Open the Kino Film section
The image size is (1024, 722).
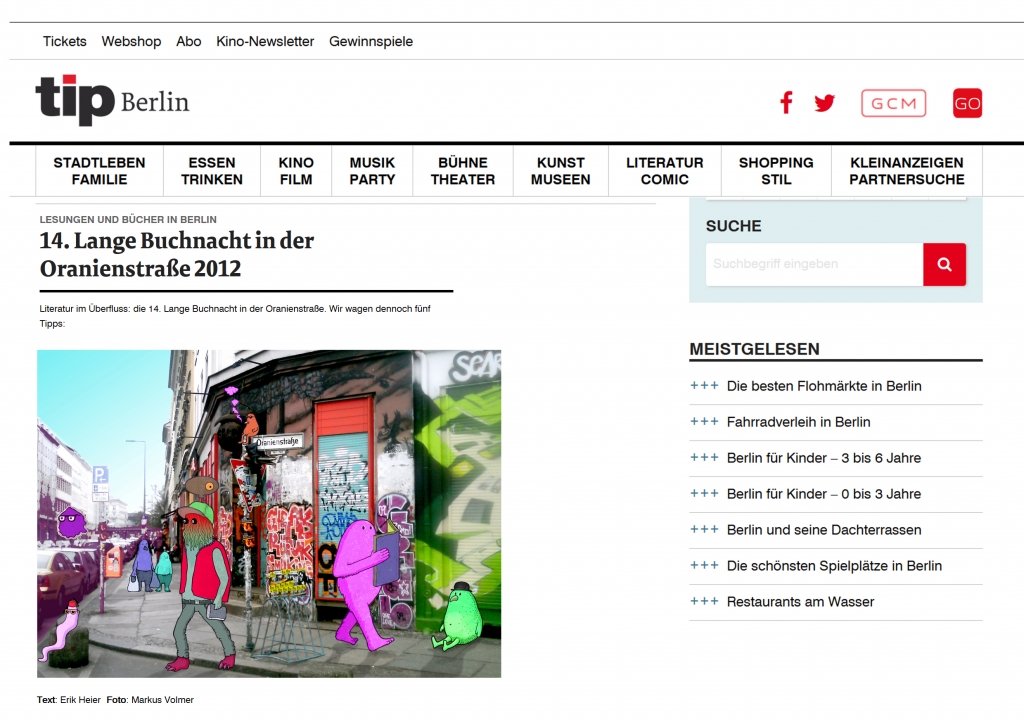[296, 171]
